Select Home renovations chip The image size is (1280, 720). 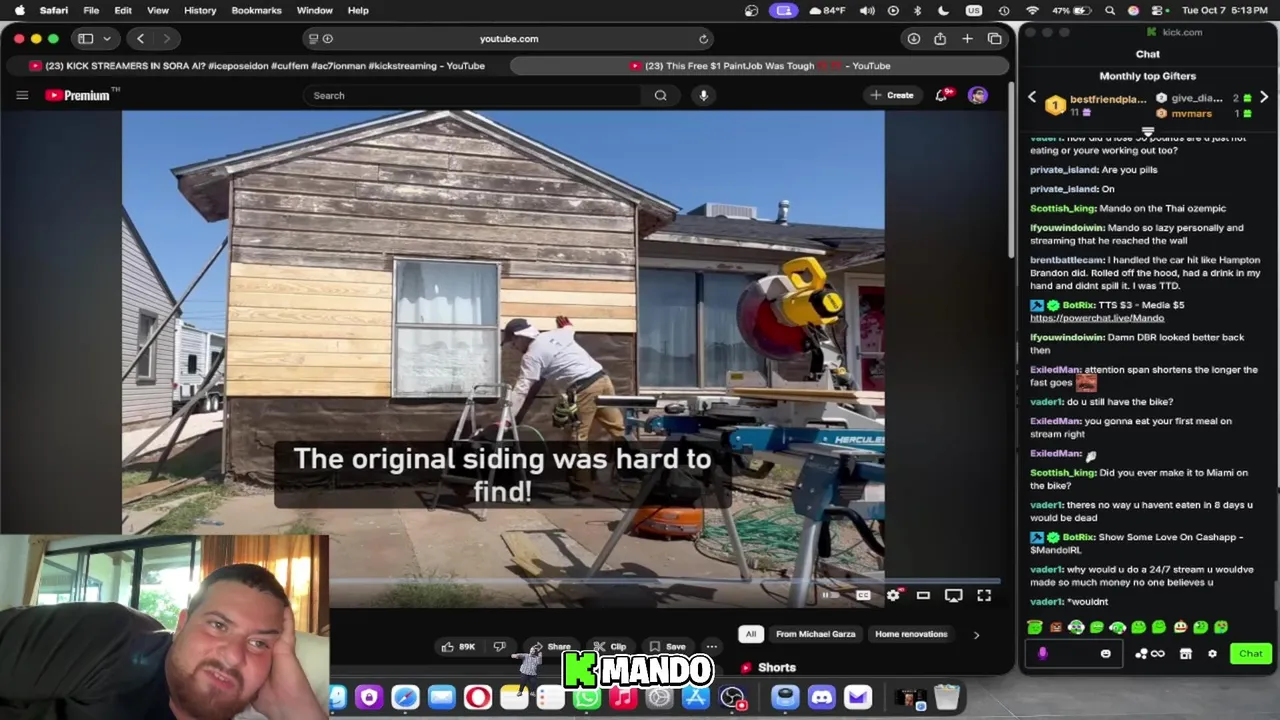(911, 634)
